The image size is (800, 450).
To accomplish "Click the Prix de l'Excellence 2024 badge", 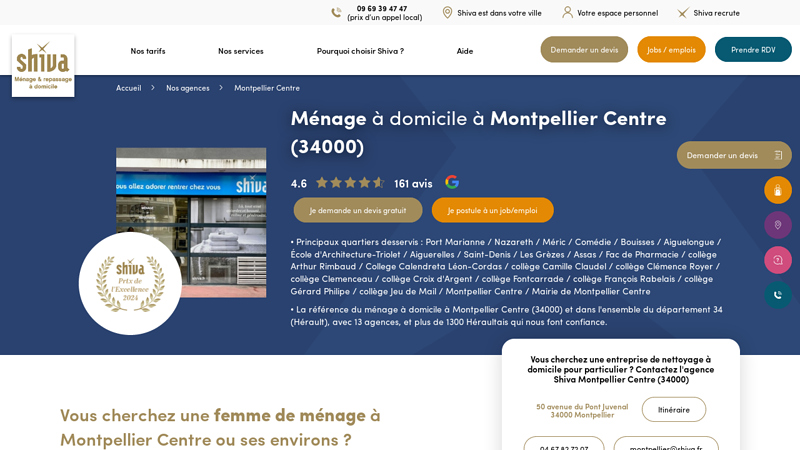I will pyautogui.click(x=130, y=284).
